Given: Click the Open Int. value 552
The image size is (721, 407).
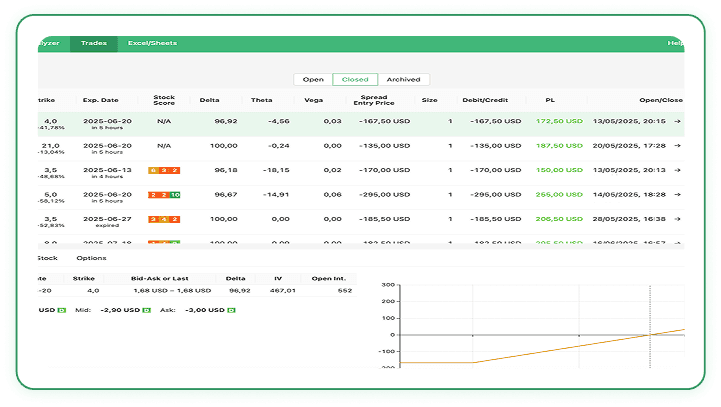Looking at the screenshot, I should click(x=345, y=291).
